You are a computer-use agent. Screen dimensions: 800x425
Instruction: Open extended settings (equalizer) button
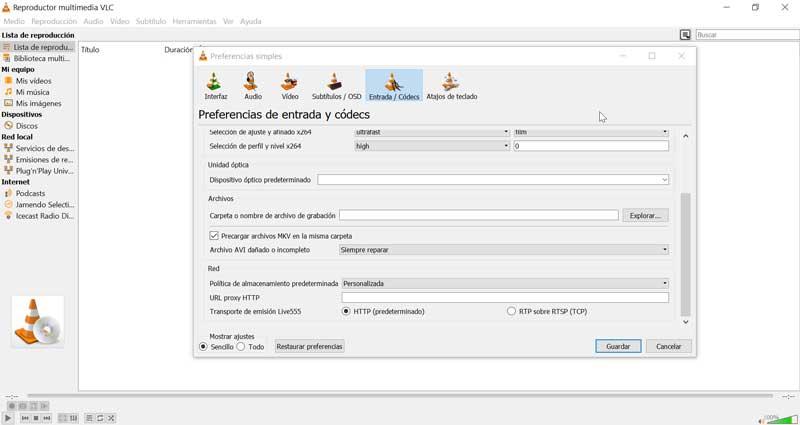[74, 418]
